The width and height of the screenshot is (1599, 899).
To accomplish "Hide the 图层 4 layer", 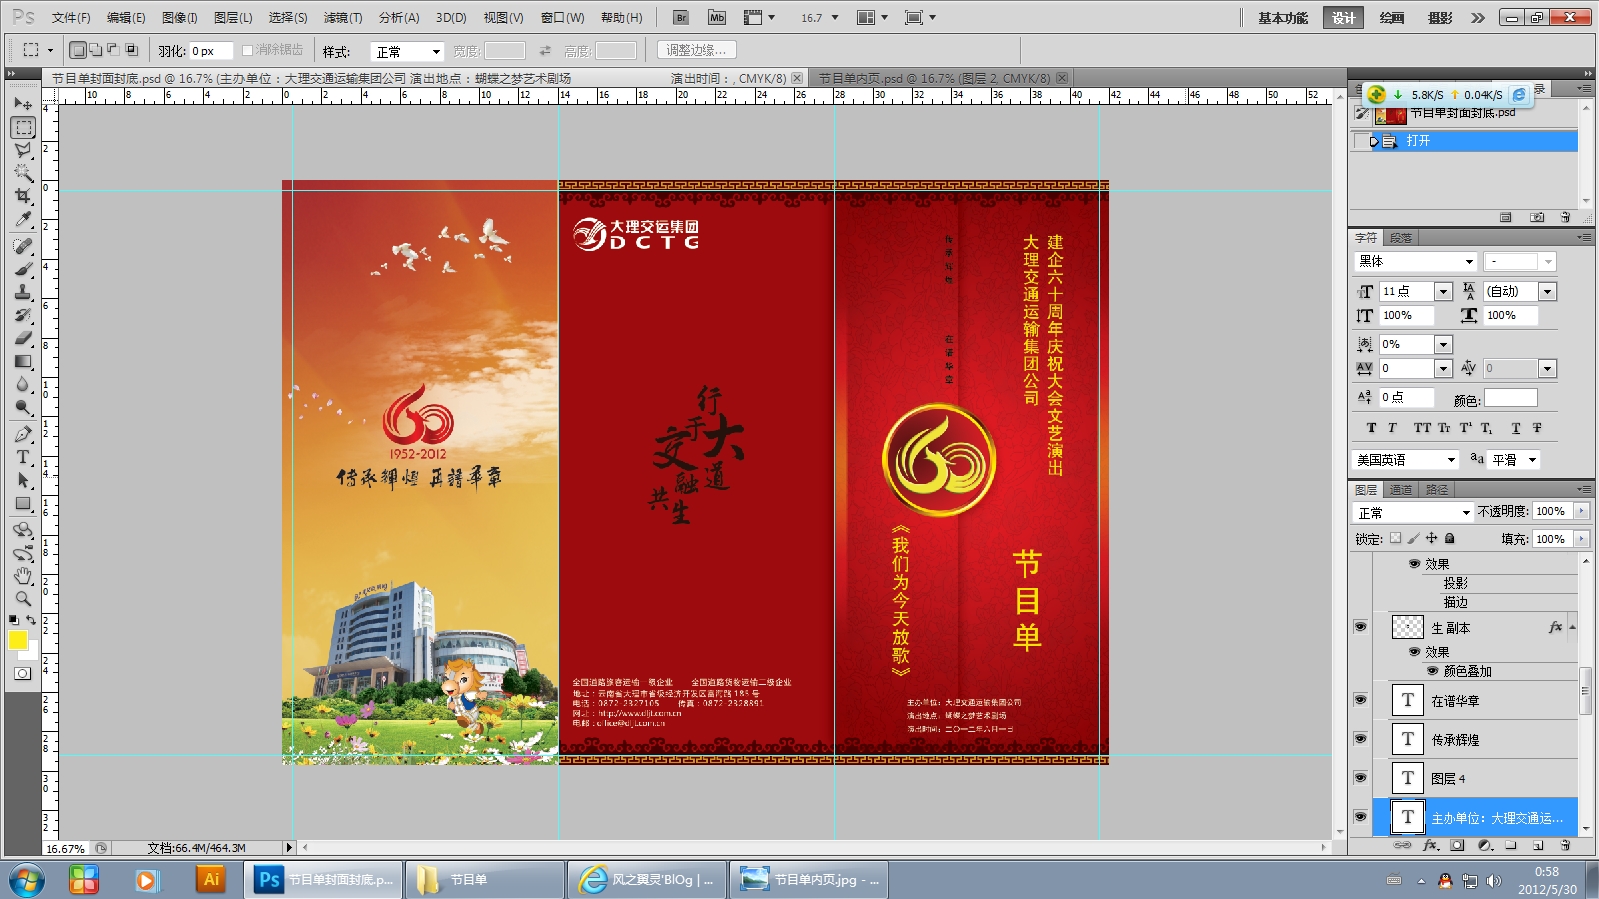I will coord(1360,778).
